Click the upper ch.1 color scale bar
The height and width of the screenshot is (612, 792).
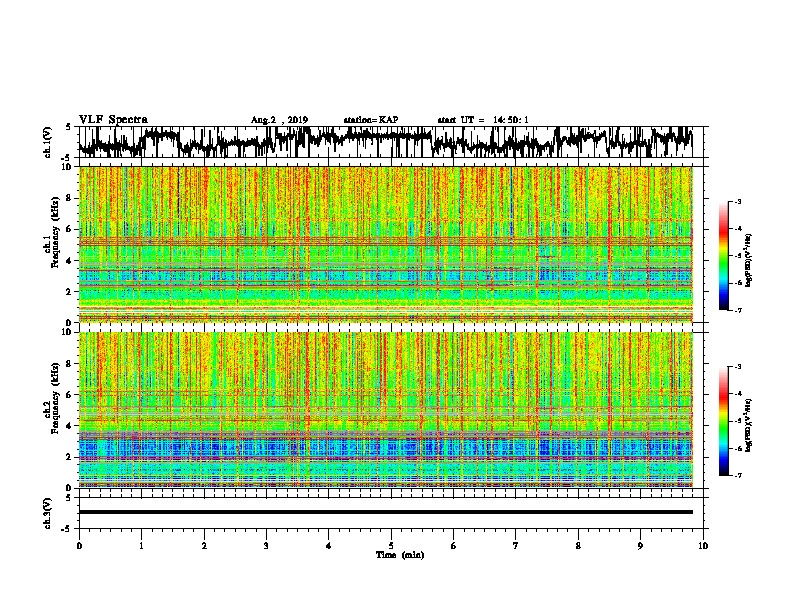724,256
